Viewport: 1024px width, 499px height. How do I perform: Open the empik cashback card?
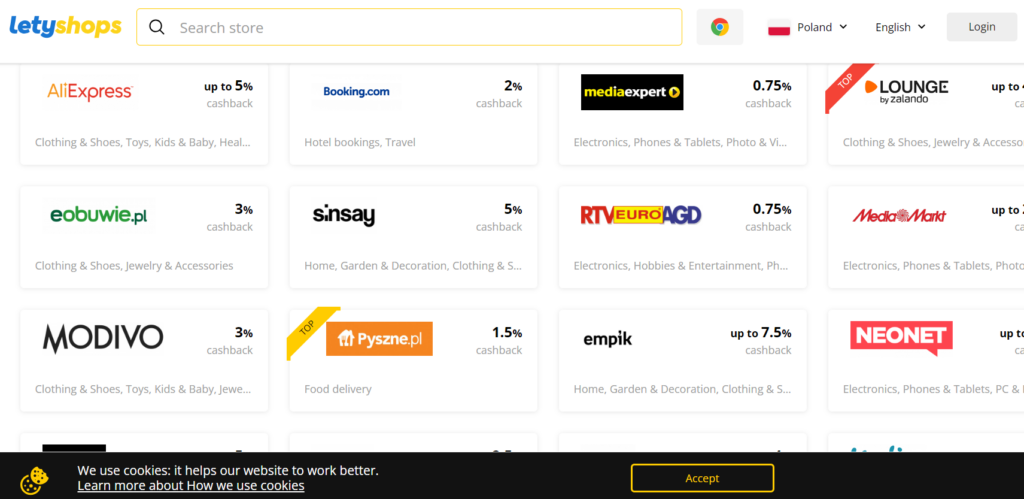pos(682,361)
